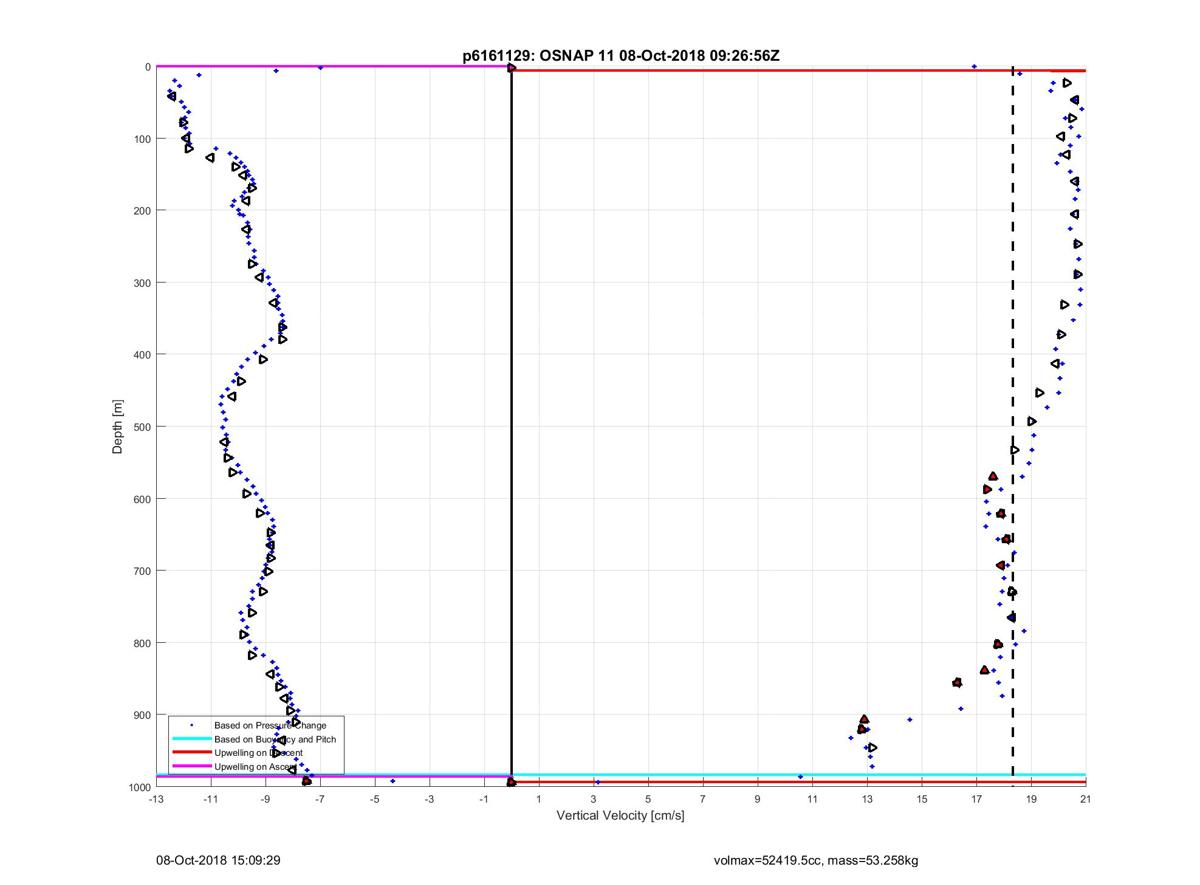Click positive velocity tick label '5'
Viewport: 1200px width, 885px height.
[x=648, y=799]
